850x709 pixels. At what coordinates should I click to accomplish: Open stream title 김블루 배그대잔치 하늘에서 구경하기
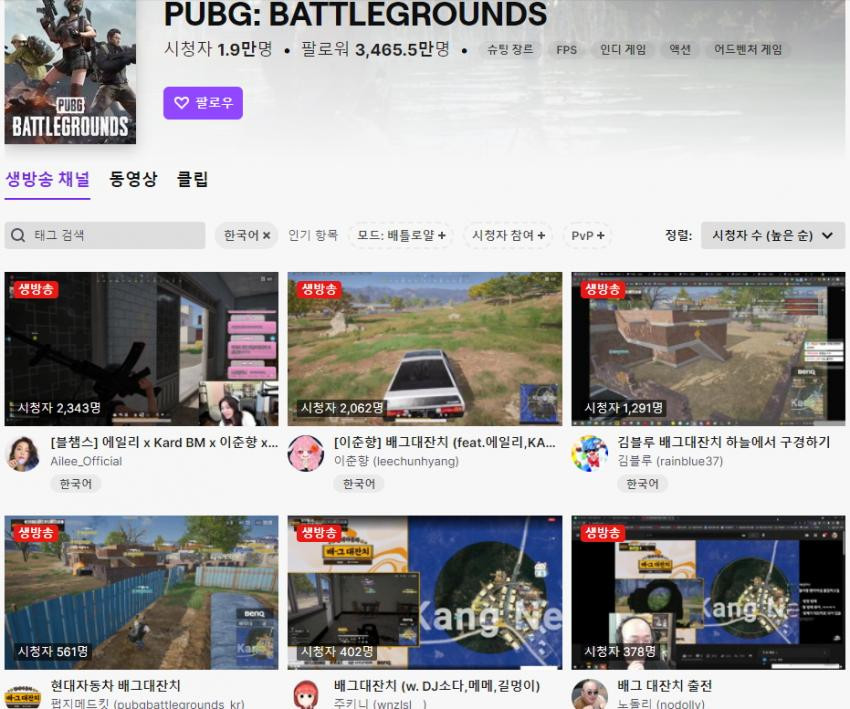(724, 442)
